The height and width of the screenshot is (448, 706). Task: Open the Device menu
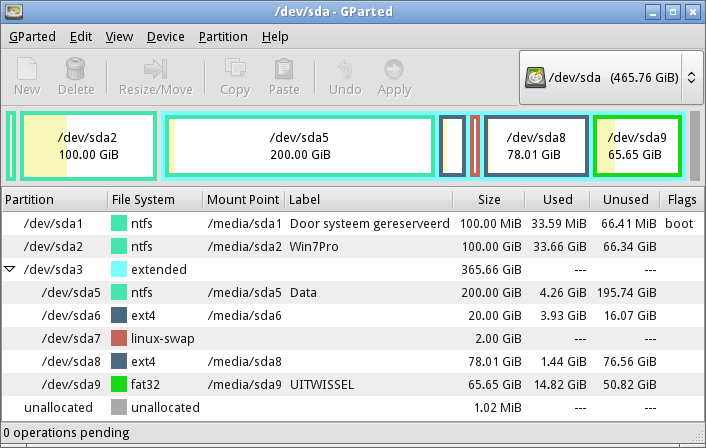pos(165,36)
